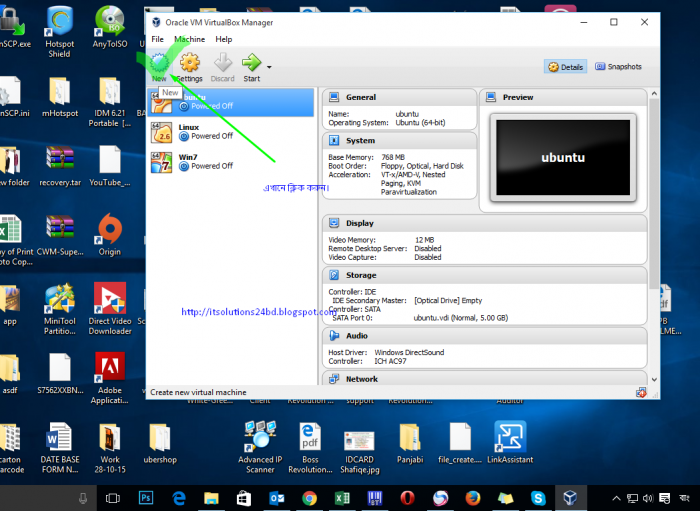Open the File menu
This screenshot has height=511, width=700.
click(157, 39)
